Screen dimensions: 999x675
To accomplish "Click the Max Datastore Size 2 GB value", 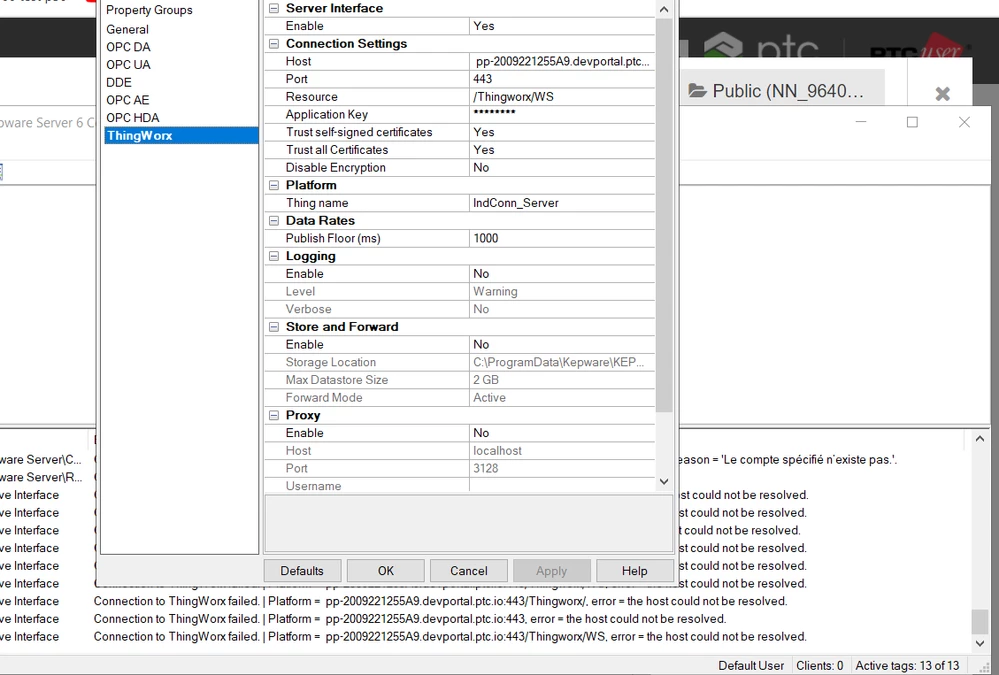I will coord(562,381).
